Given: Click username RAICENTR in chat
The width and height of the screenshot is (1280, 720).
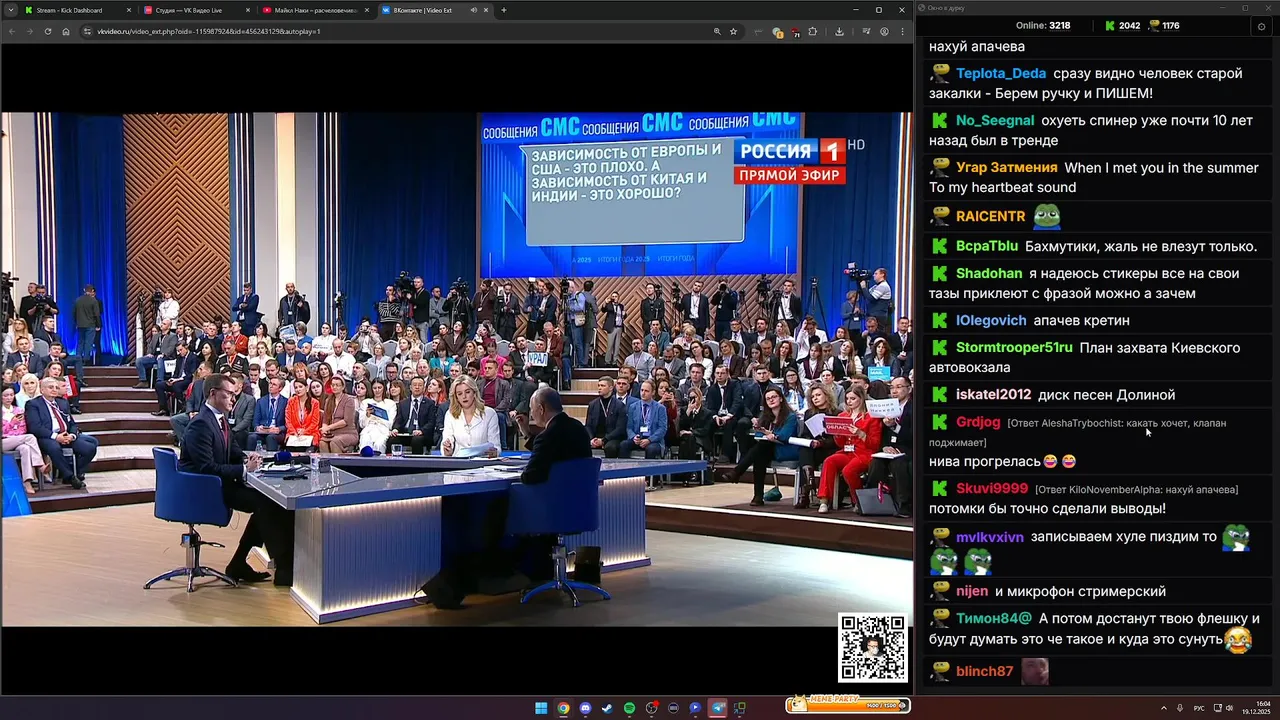Looking at the screenshot, I should pyautogui.click(x=990, y=216).
